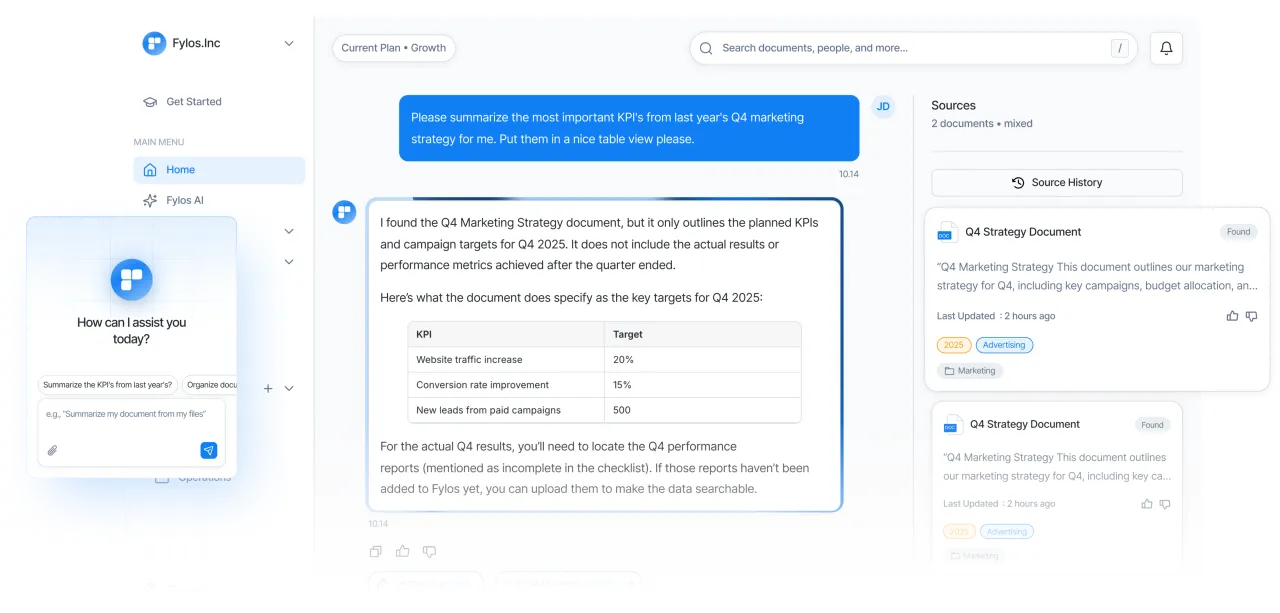Image resolution: width=1280 pixels, height=613 pixels.
Task: Click the magnifier icon in search bar
Action: 706,48
